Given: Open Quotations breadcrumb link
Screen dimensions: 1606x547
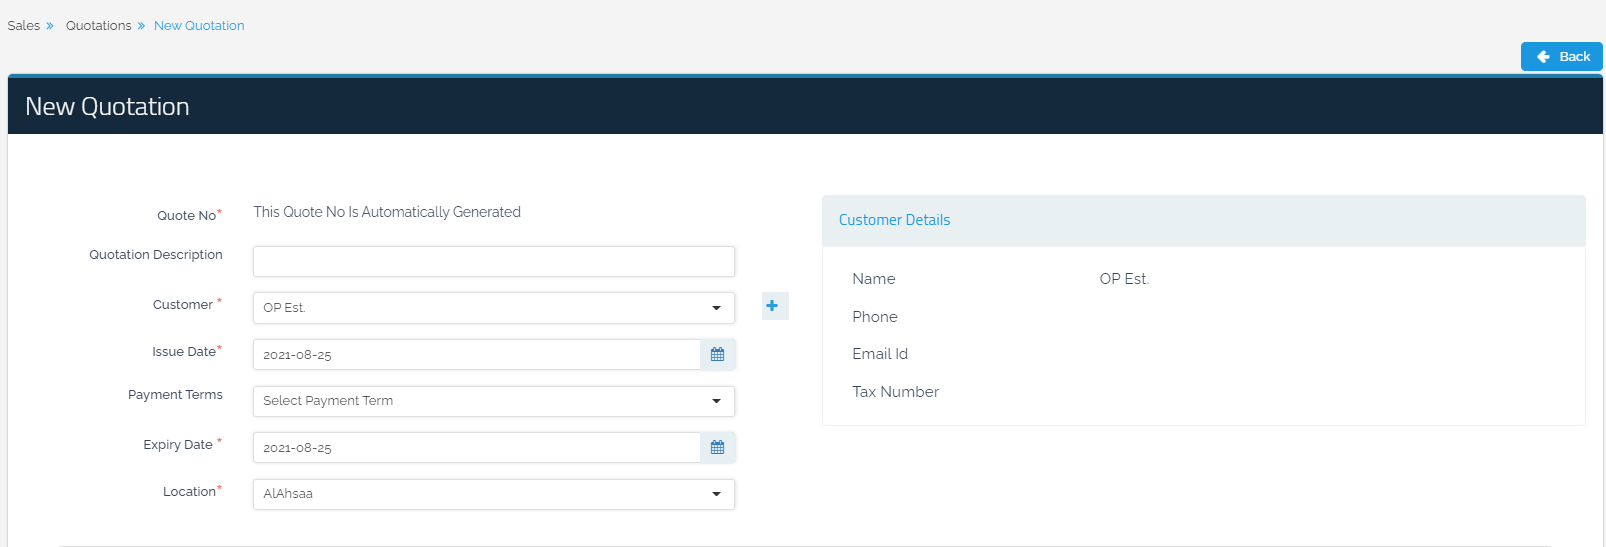Looking at the screenshot, I should pyautogui.click(x=99, y=26).
